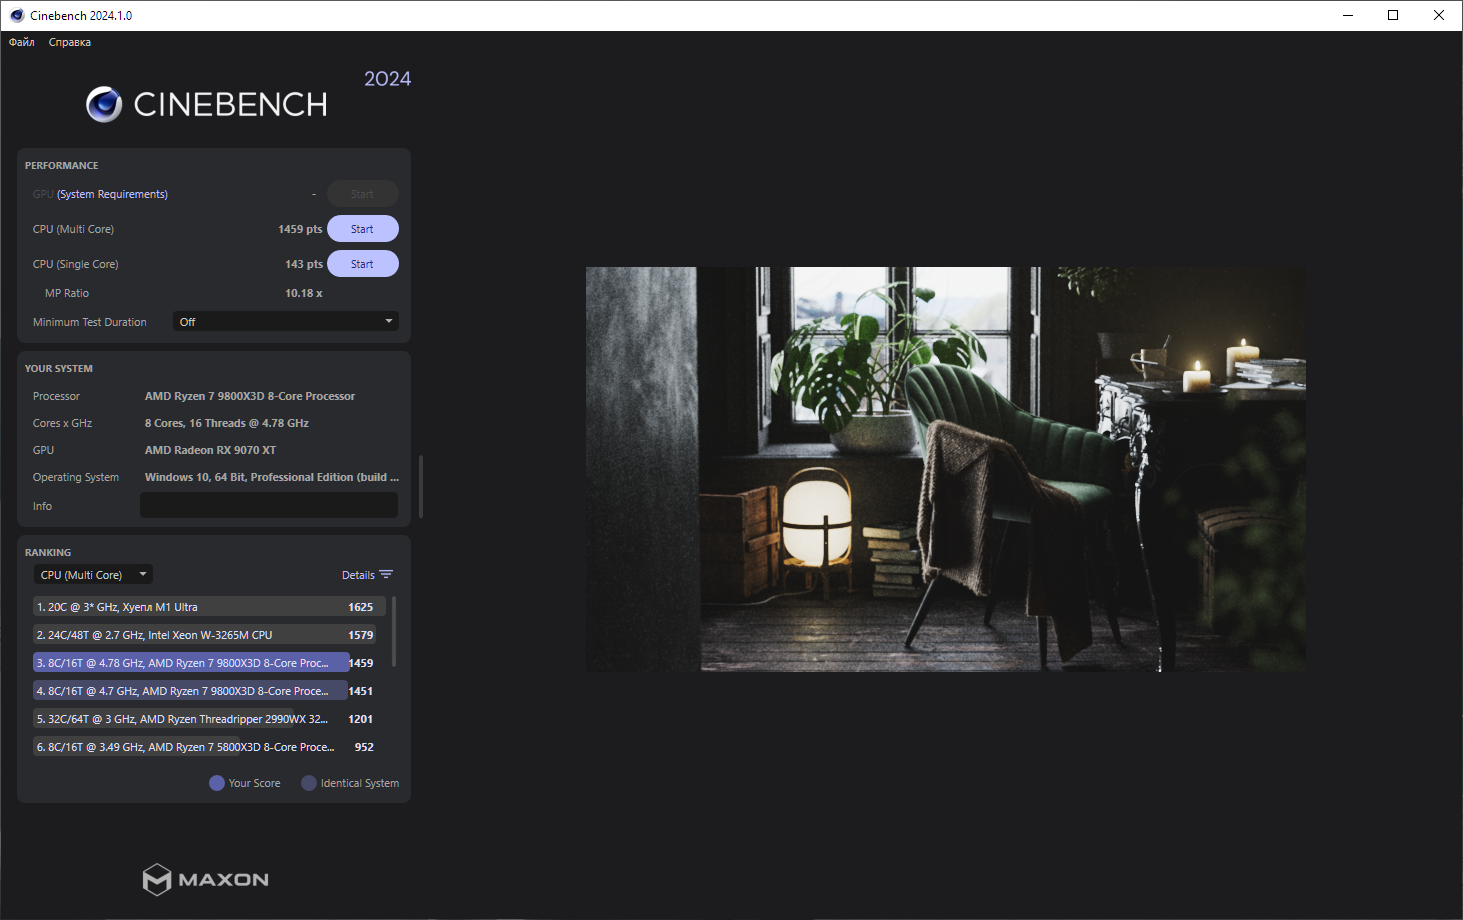Toggle the Your Score legend indicator
Viewport: 1463px width, 920px height.
pyautogui.click(x=217, y=783)
